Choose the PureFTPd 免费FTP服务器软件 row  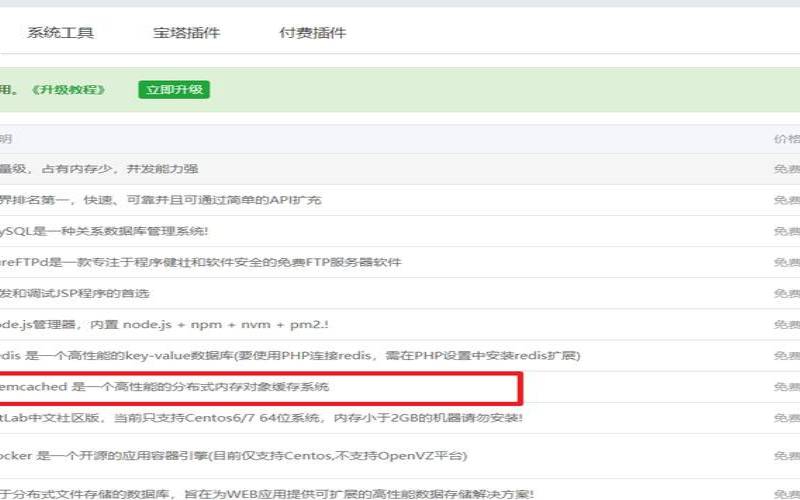coord(200,262)
